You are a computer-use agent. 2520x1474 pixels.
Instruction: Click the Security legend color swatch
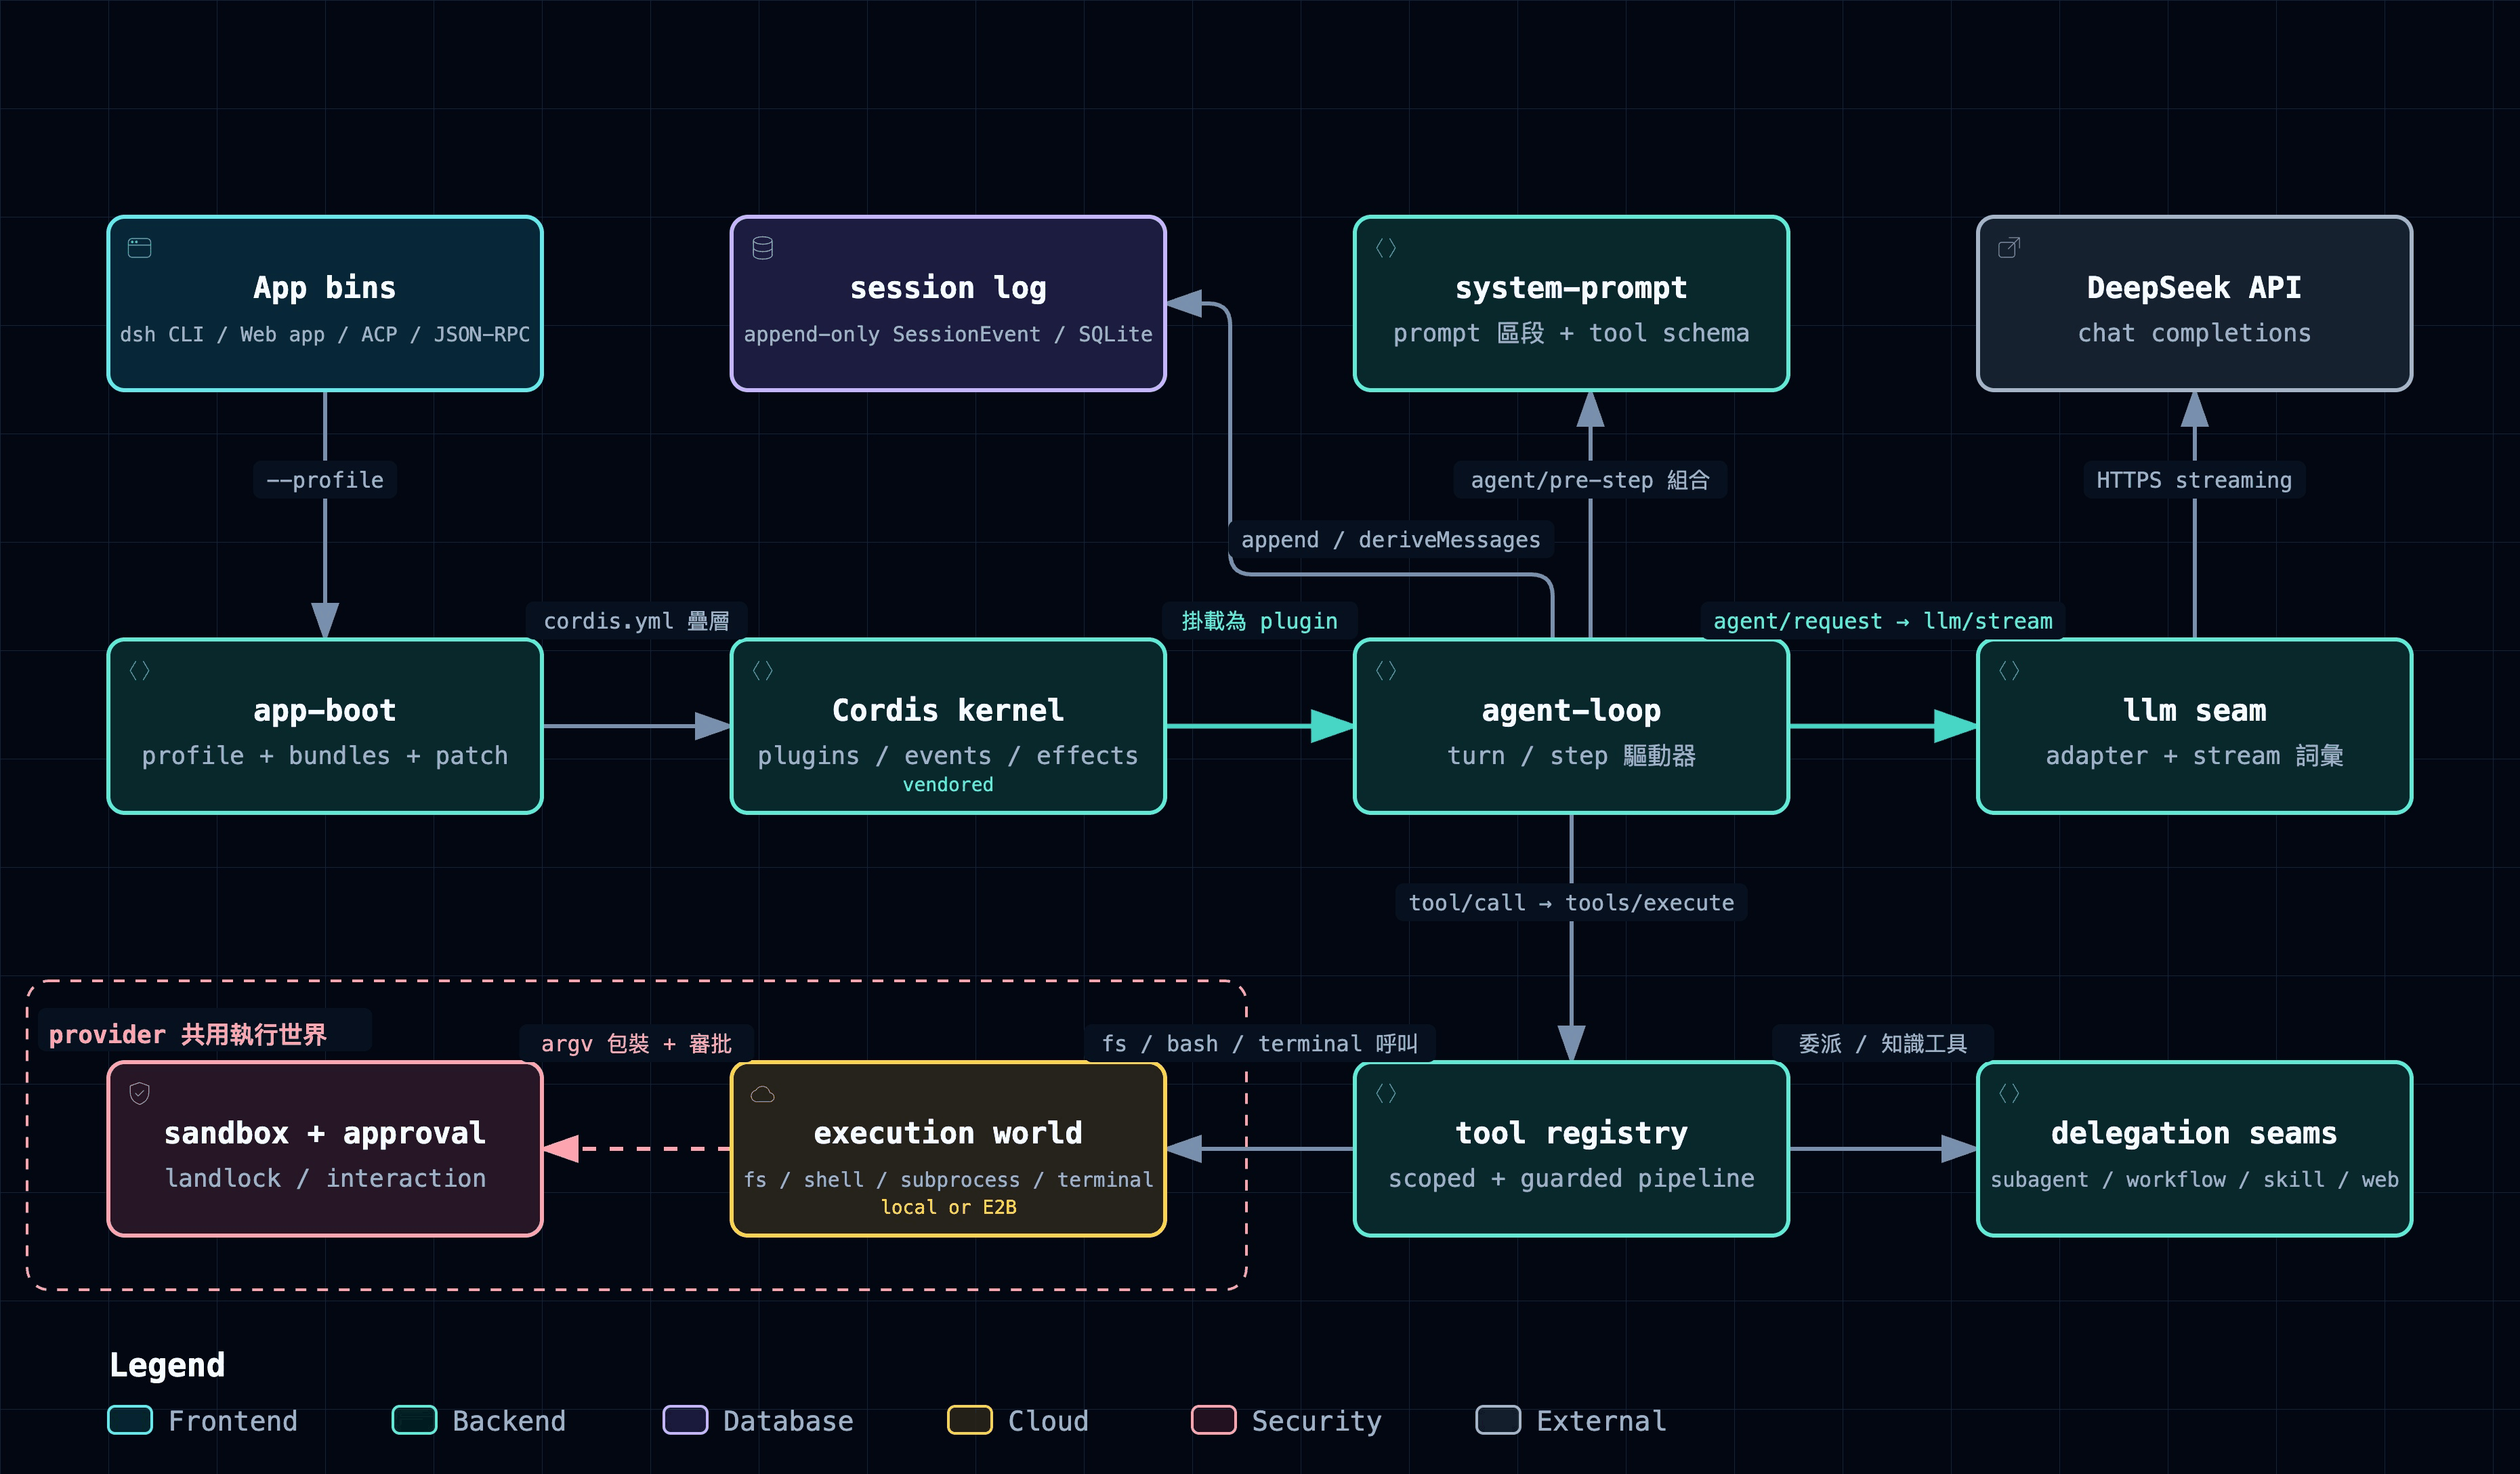tap(1214, 1420)
